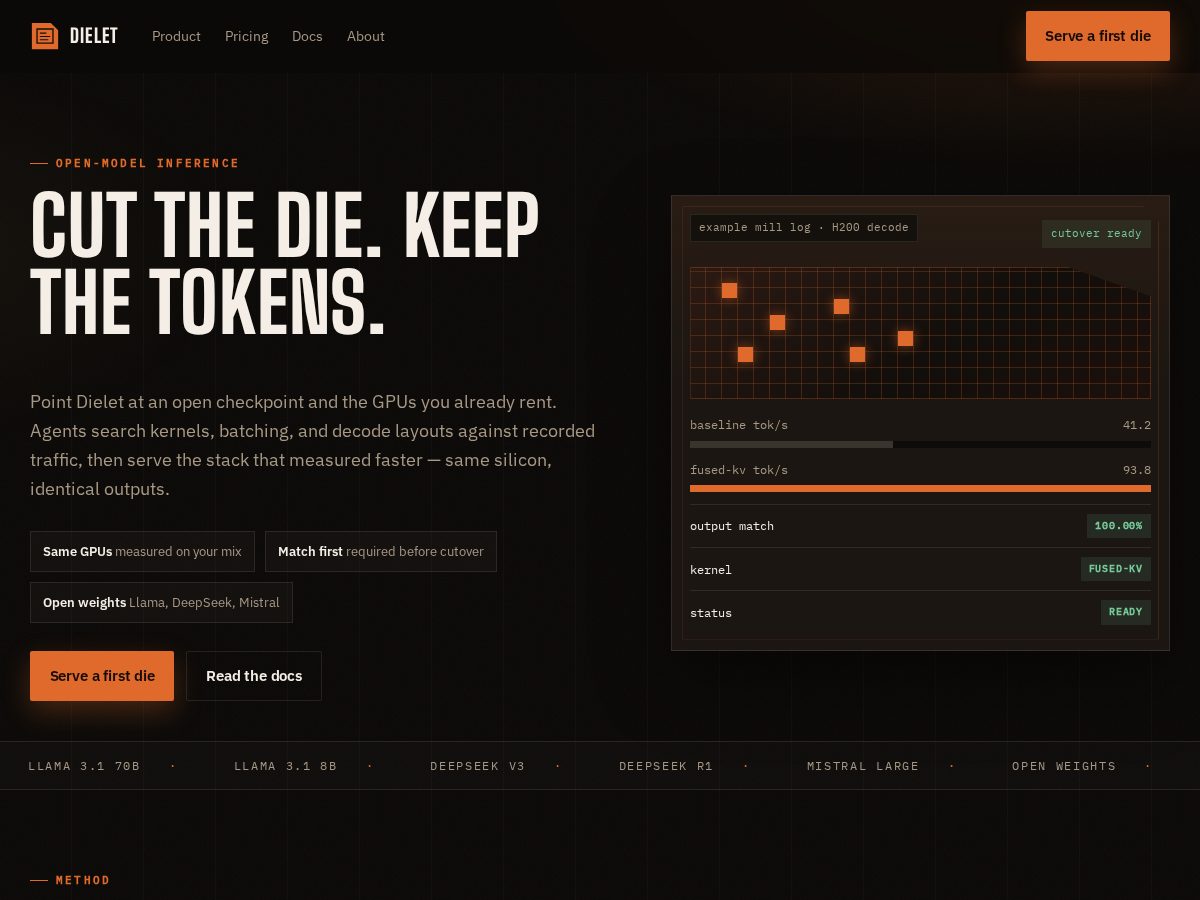Open the Docs nav item
The image size is (1200, 900).
pyautogui.click(x=307, y=36)
